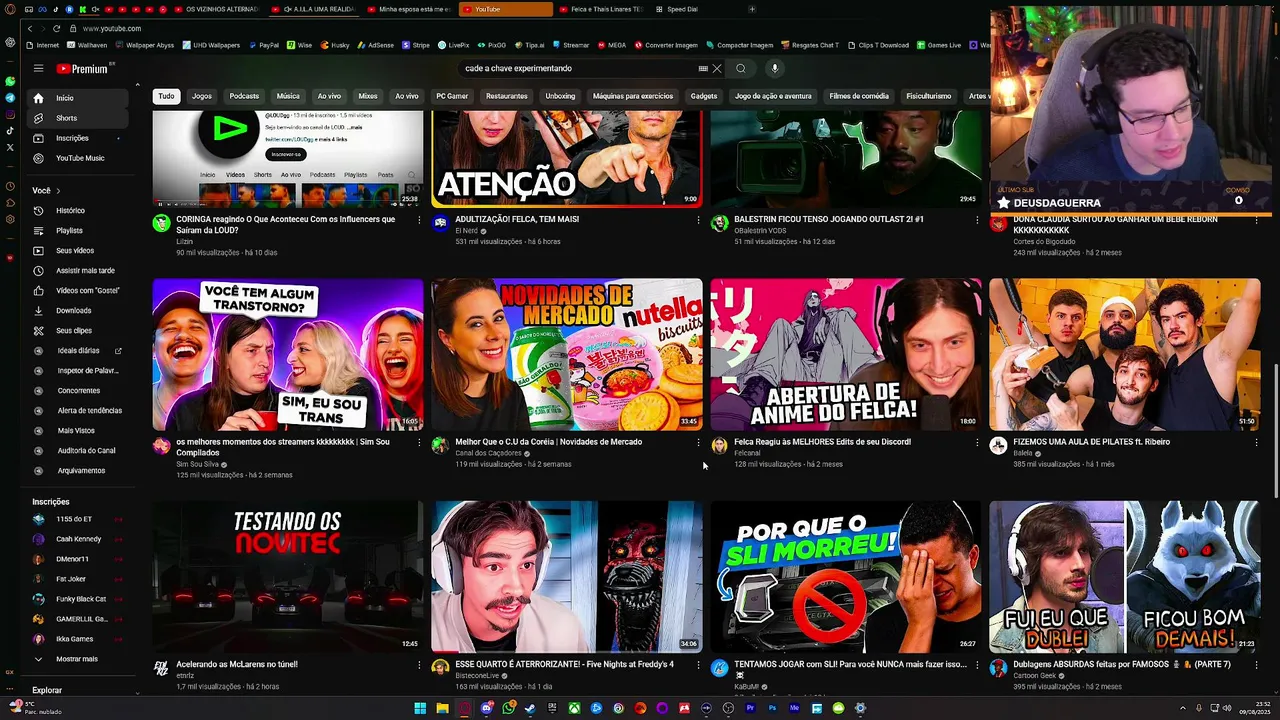Open WhatsApp in the Opera sidebar
This screenshot has height=720, width=1280.
click(x=10, y=81)
